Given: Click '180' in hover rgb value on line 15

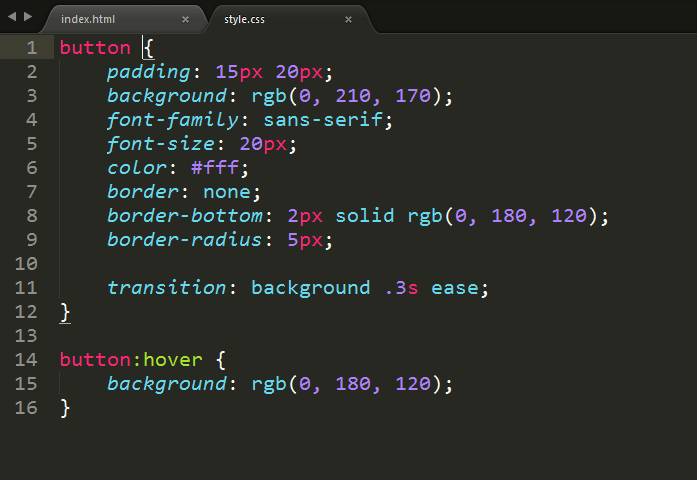Looking at the screenshot, I should [353, 384].
